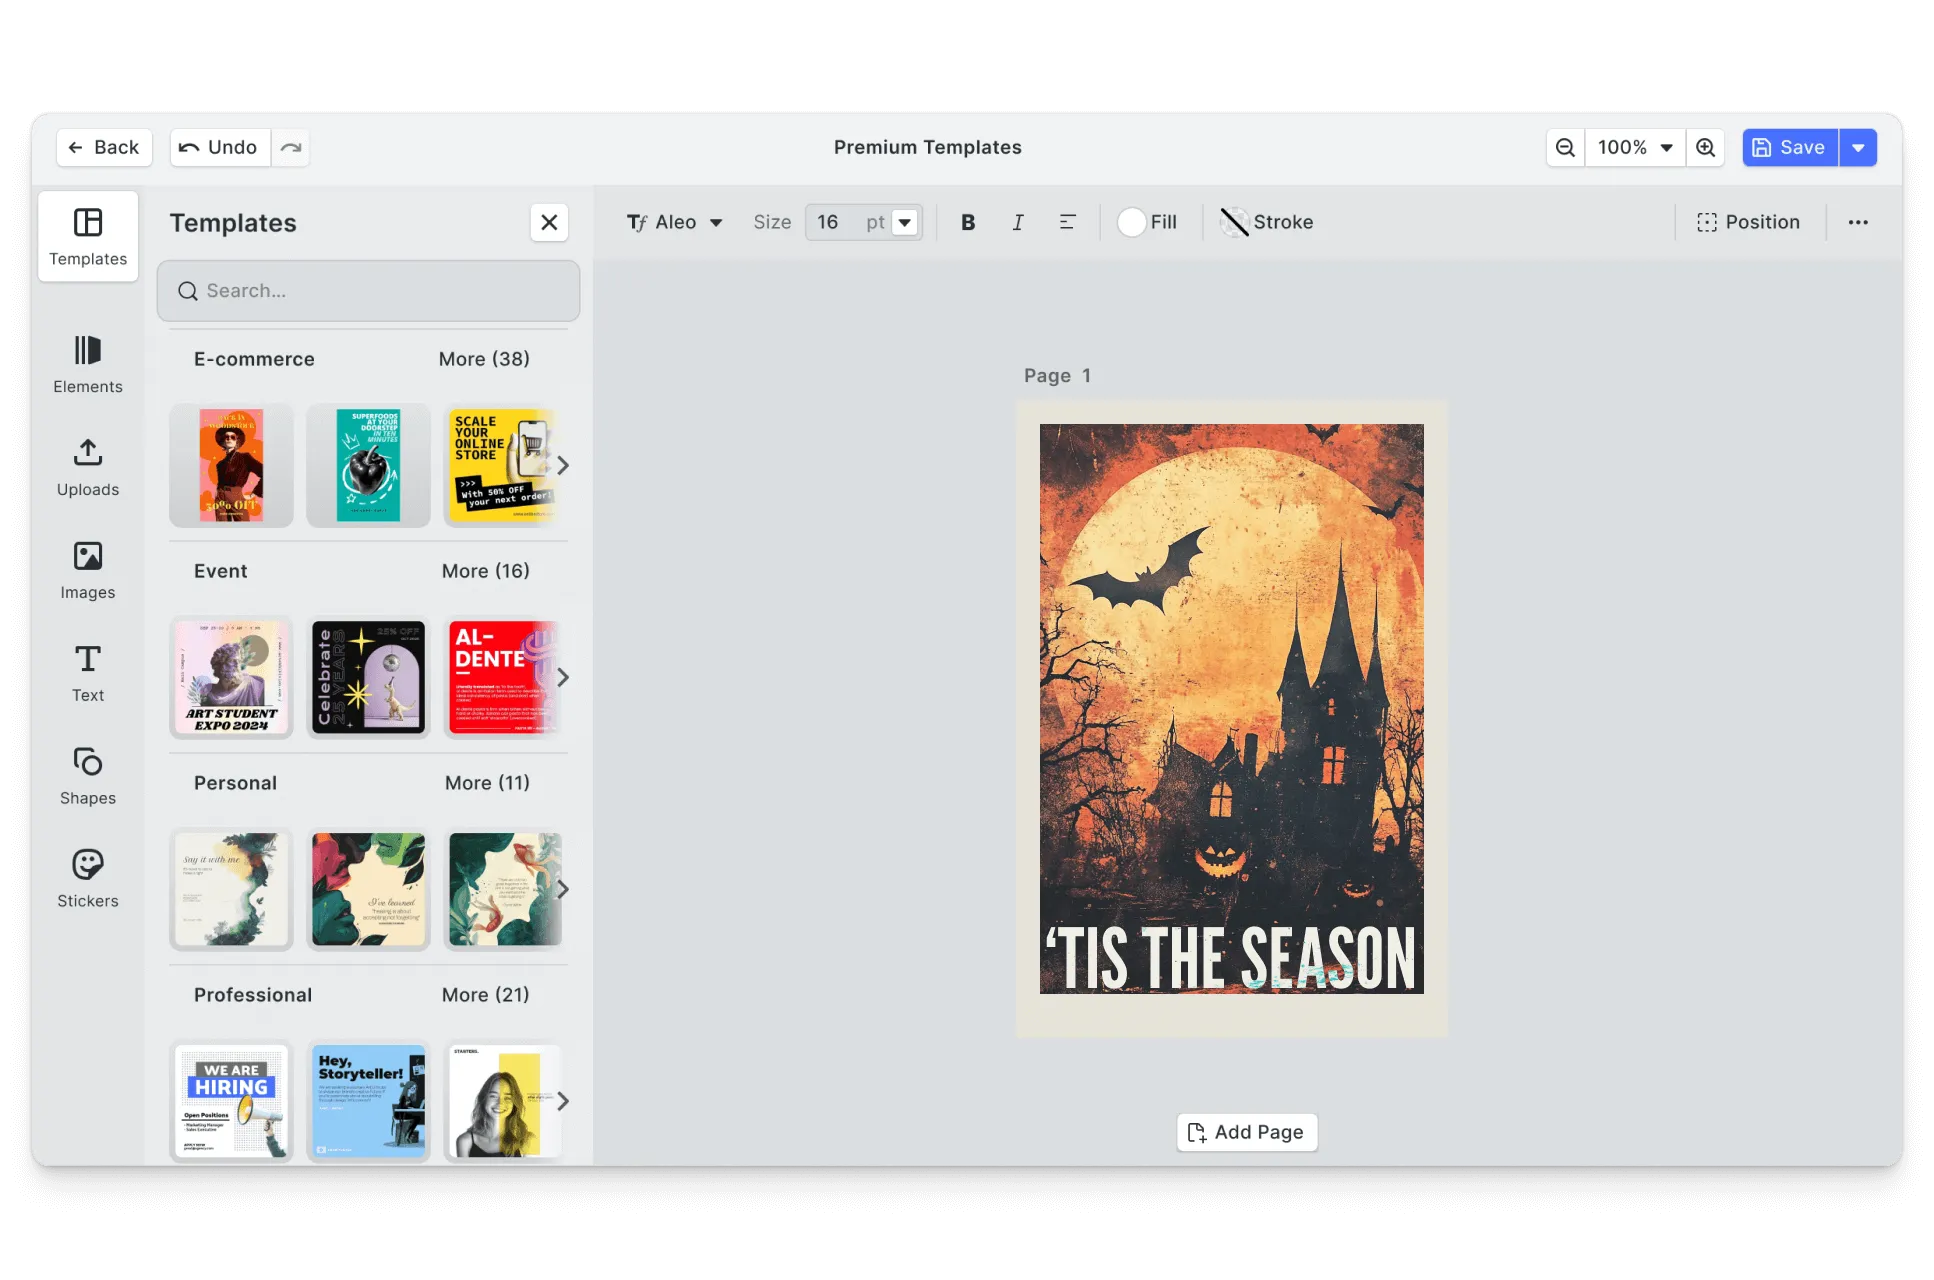Open the 100% zoom level dropdown
Viewport: 1934px width, 1280px height.
click(x=1635, y=147)
